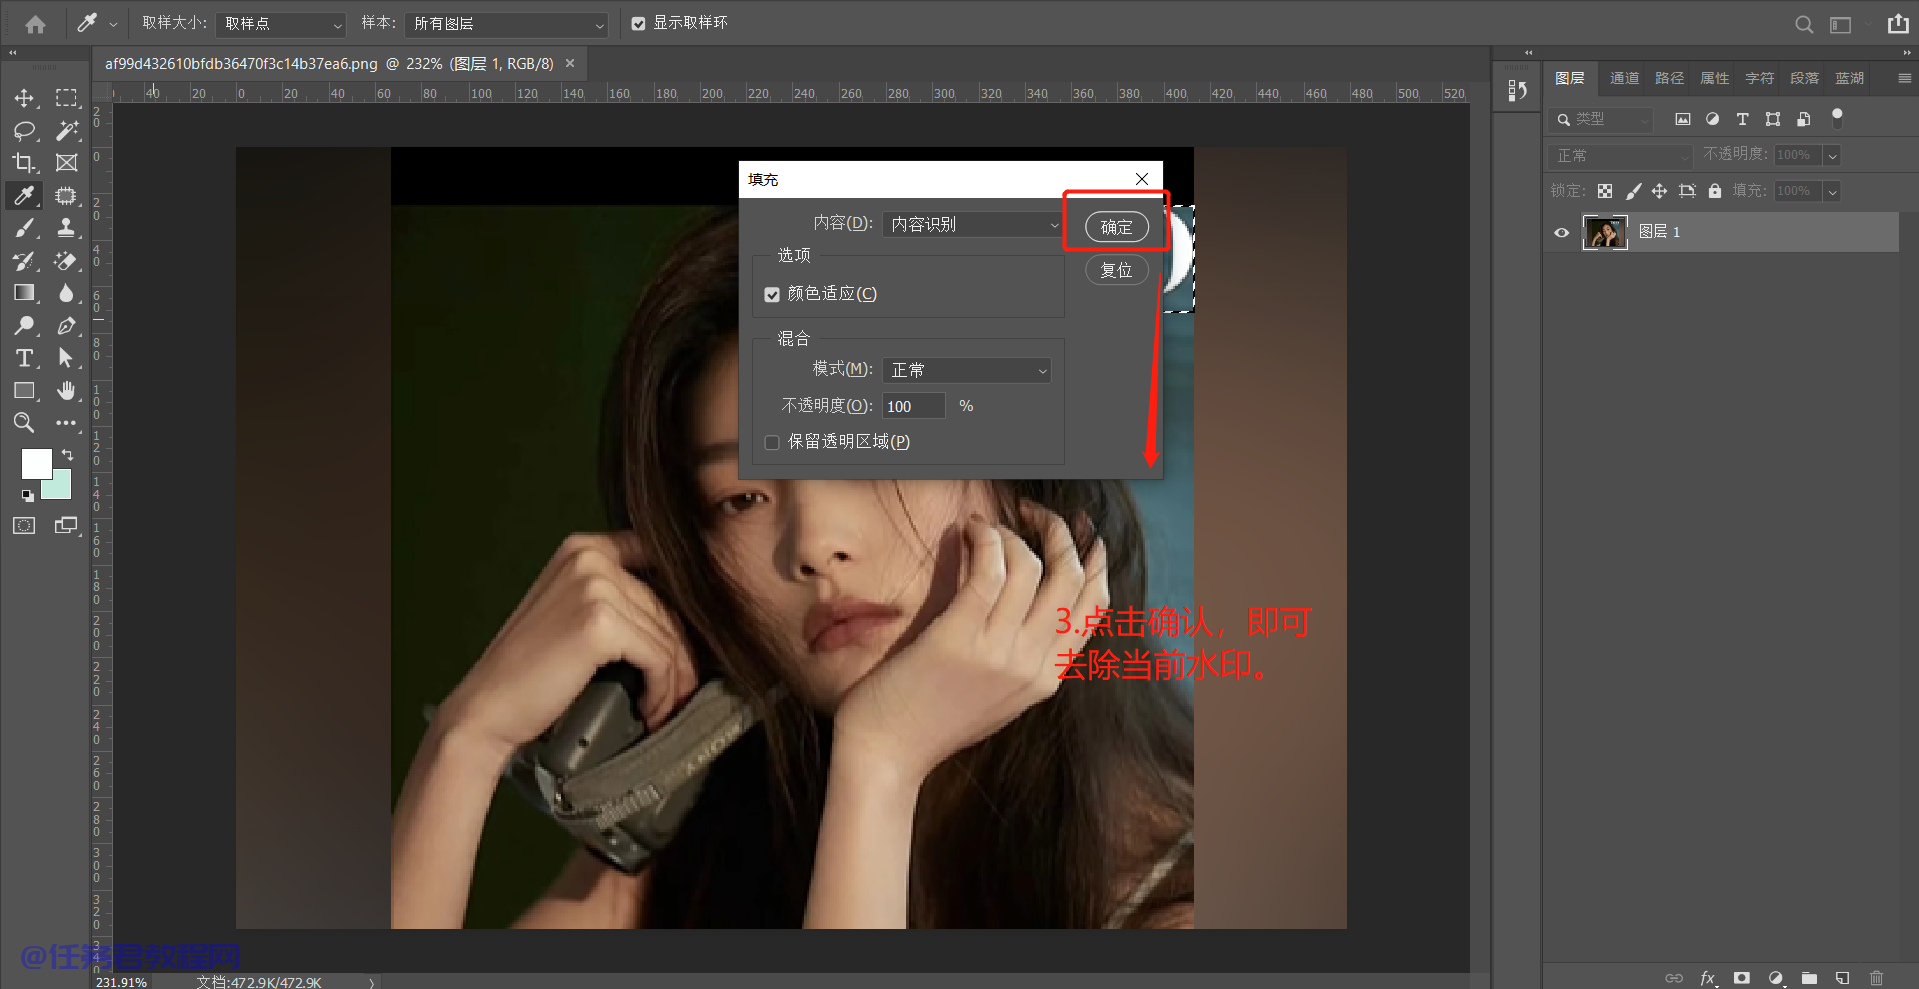Select the Path Selection tool
The width and height of the screenshot is (1919, 989).
tap(66, 358)
